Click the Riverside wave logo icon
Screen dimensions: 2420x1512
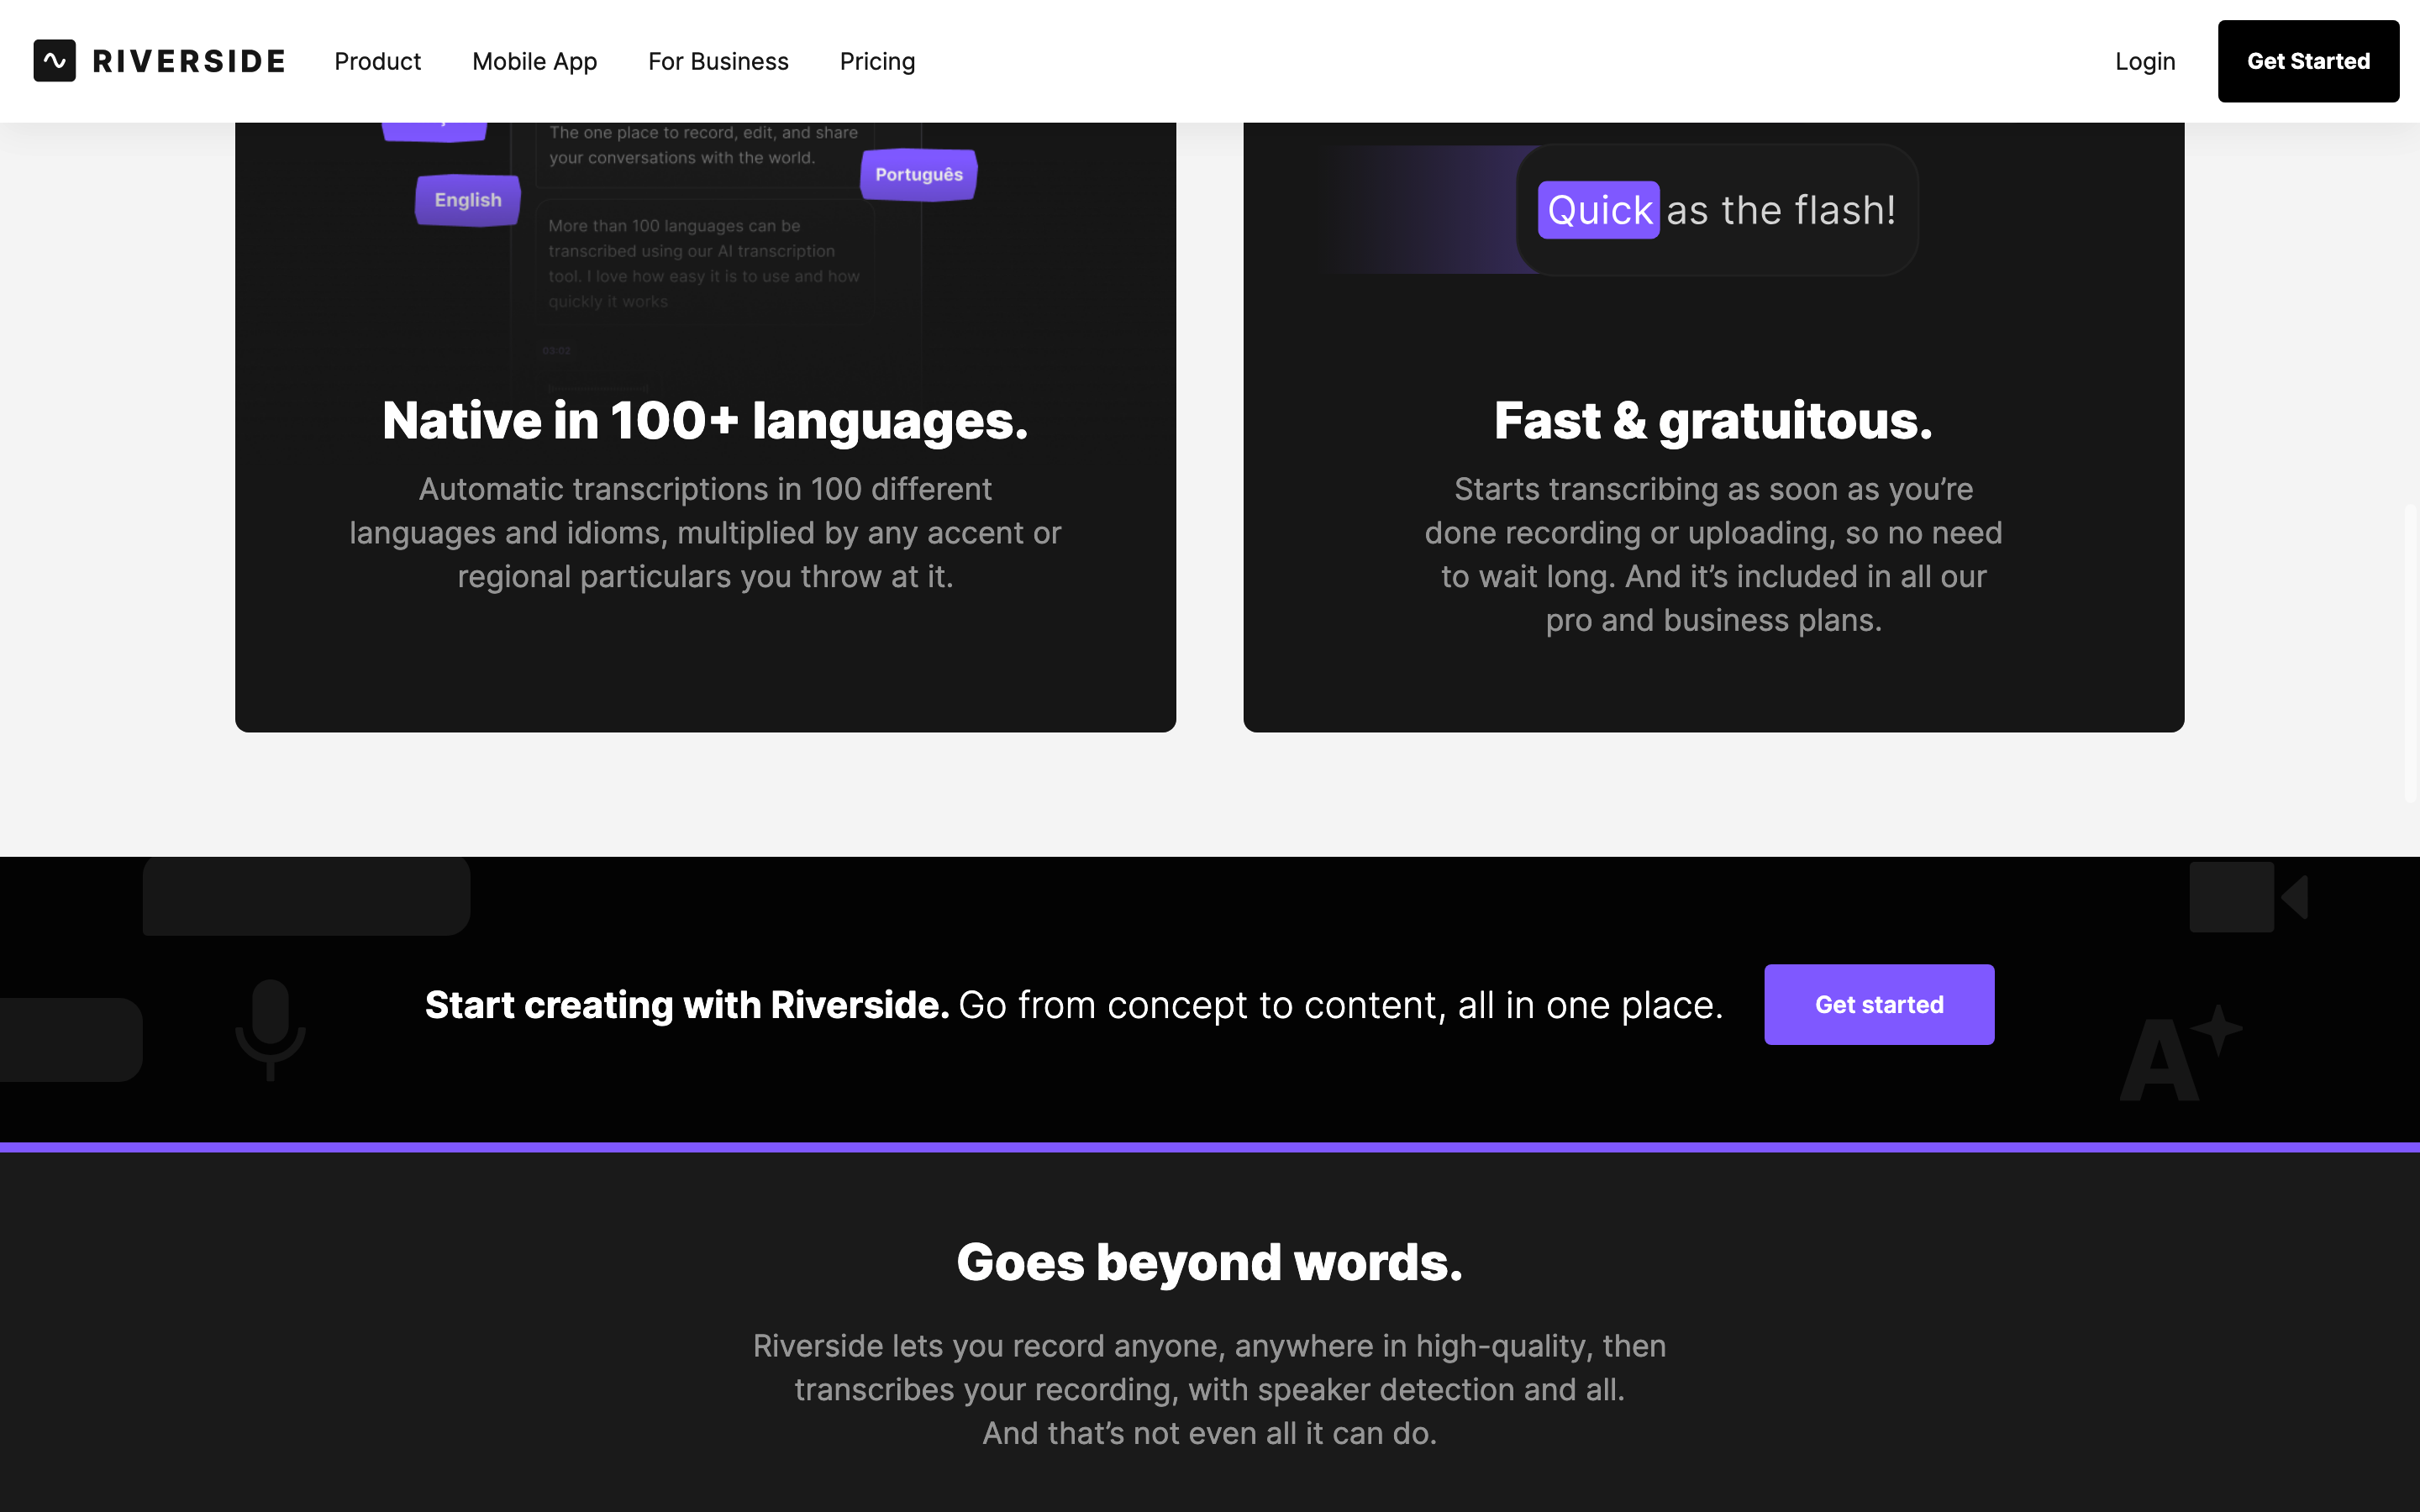[x=54, y=61]
